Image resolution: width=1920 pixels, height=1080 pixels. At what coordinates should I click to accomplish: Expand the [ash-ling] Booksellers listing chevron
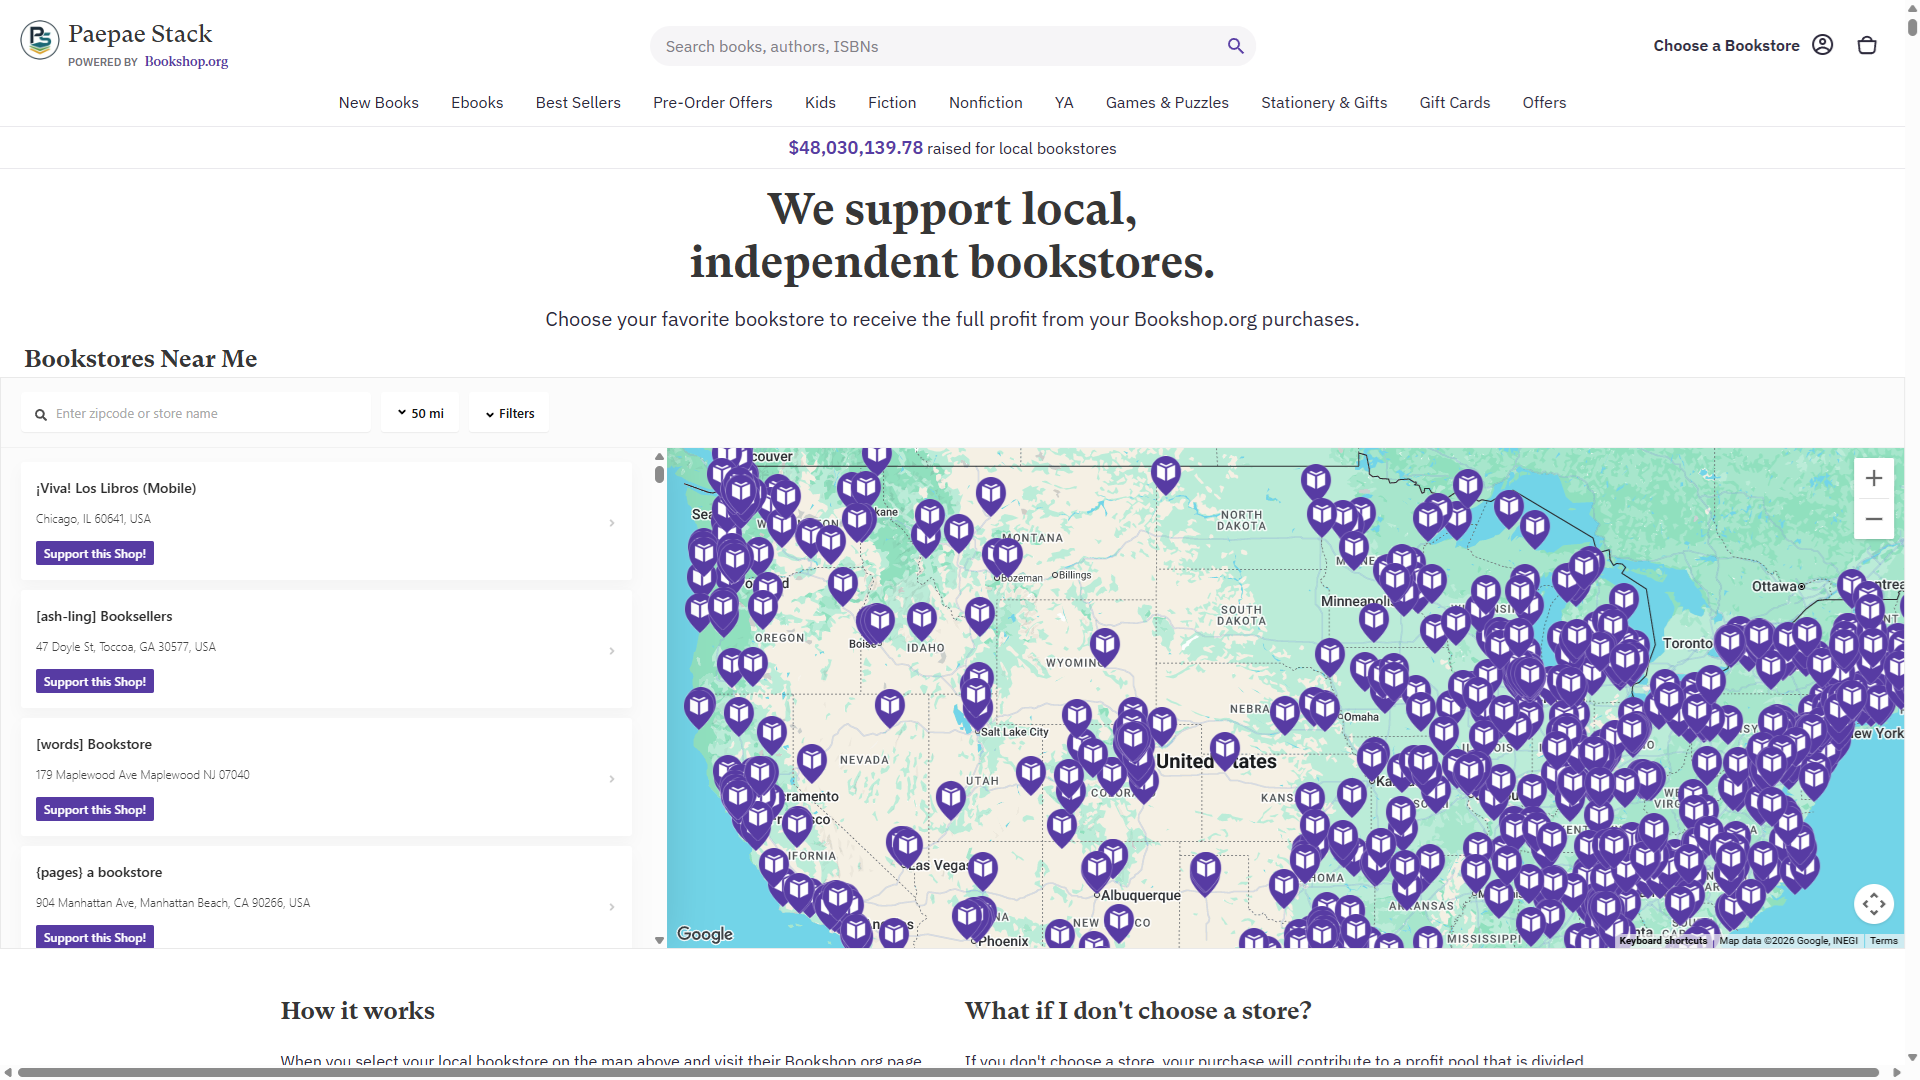pyautogui.click(x=612, y=651)
